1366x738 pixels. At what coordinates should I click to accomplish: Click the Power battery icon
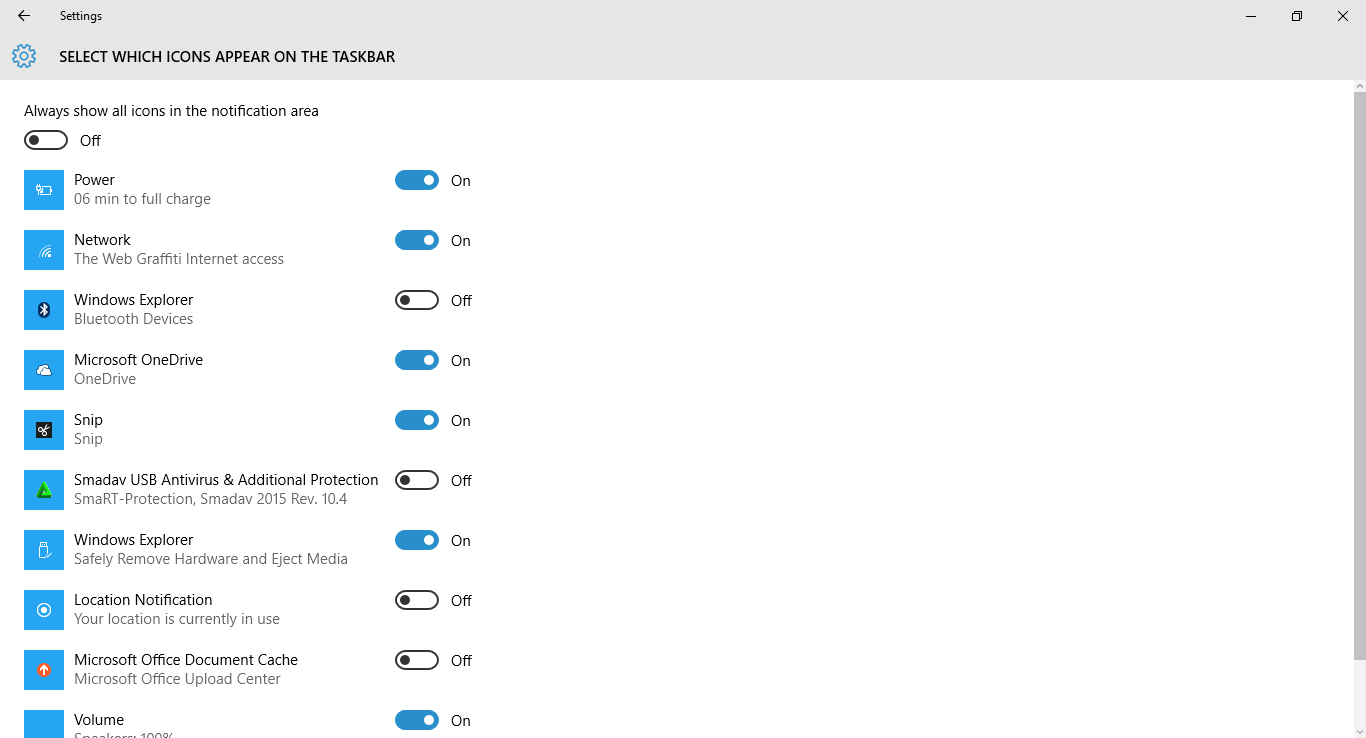pyautogui.click(x=44, y=190)
